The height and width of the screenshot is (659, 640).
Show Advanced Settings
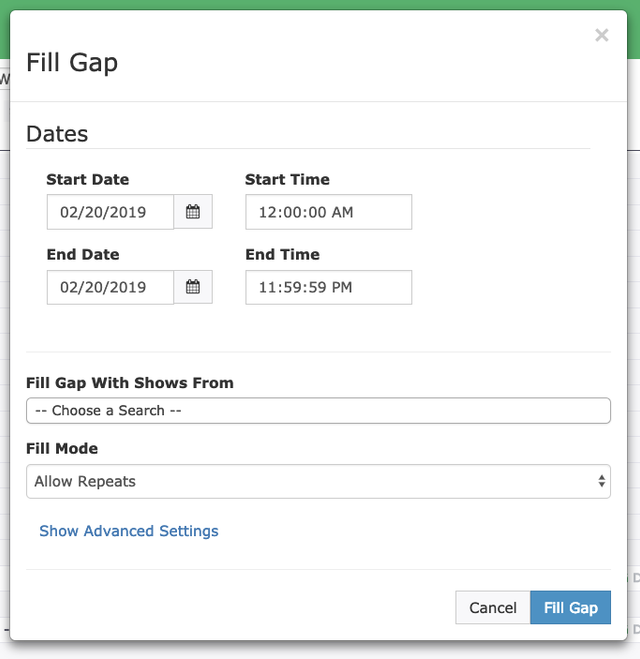(129, 531)
